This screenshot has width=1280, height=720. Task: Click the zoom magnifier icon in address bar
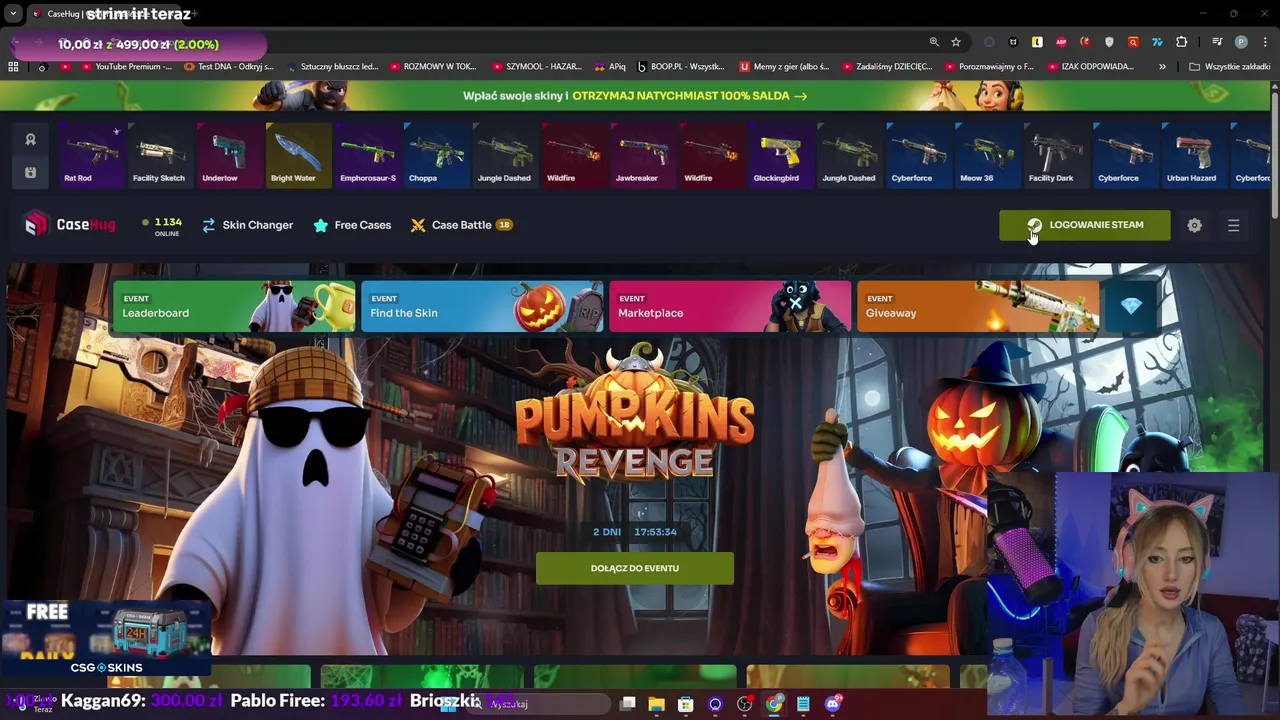click(934, 42)
